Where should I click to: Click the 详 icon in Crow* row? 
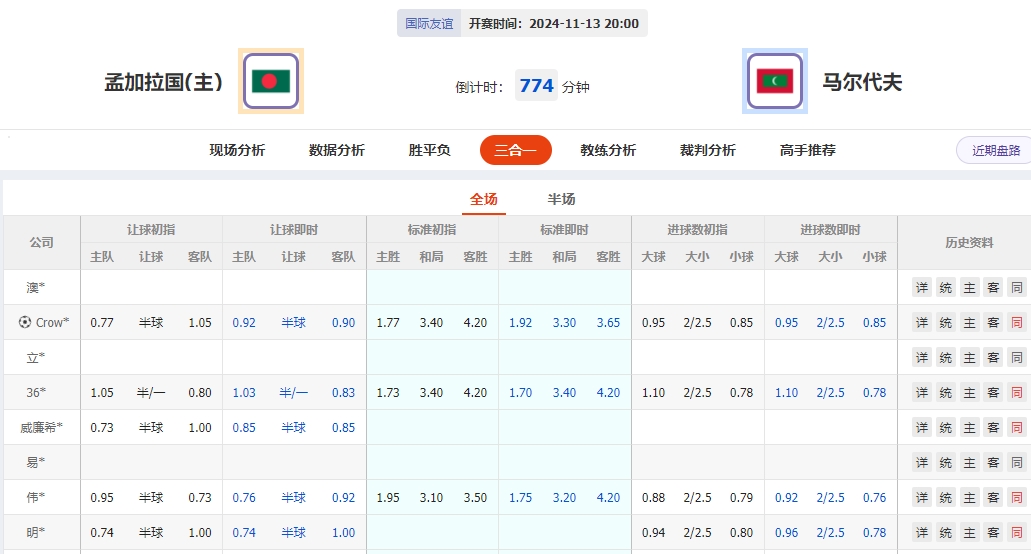[921, 323]
